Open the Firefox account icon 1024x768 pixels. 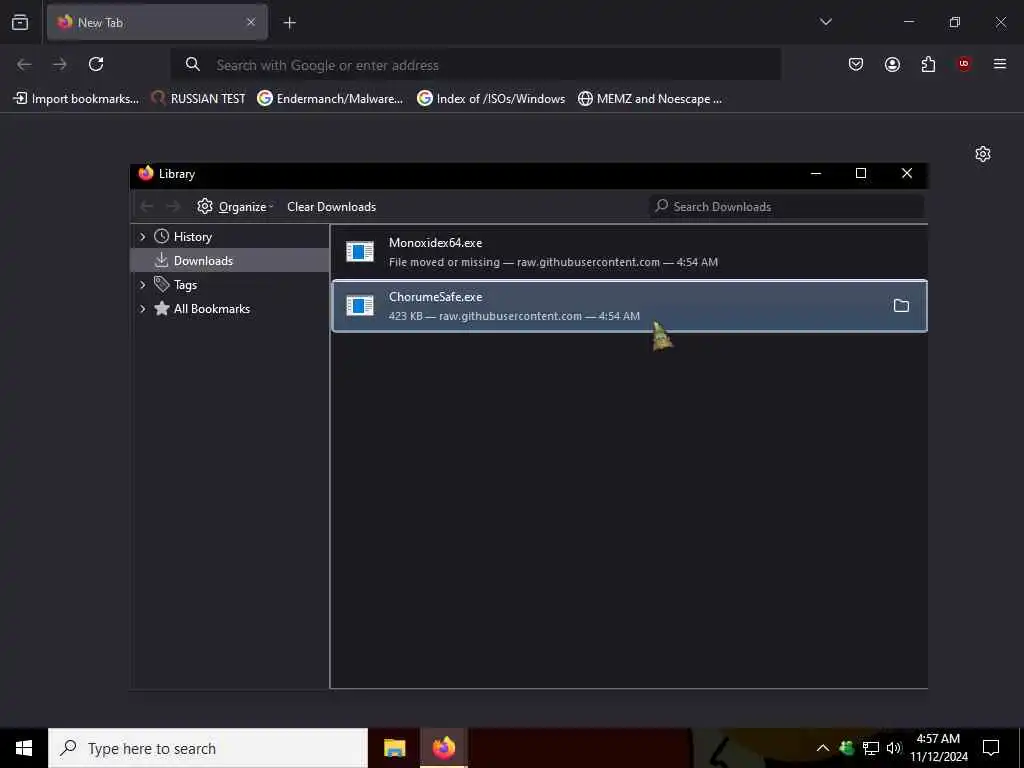coord(892,64)
